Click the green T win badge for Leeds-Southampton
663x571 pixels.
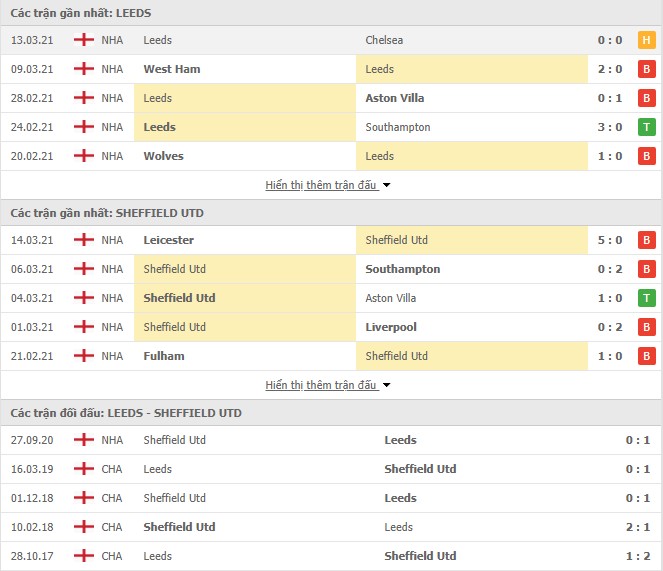point(646,127)
